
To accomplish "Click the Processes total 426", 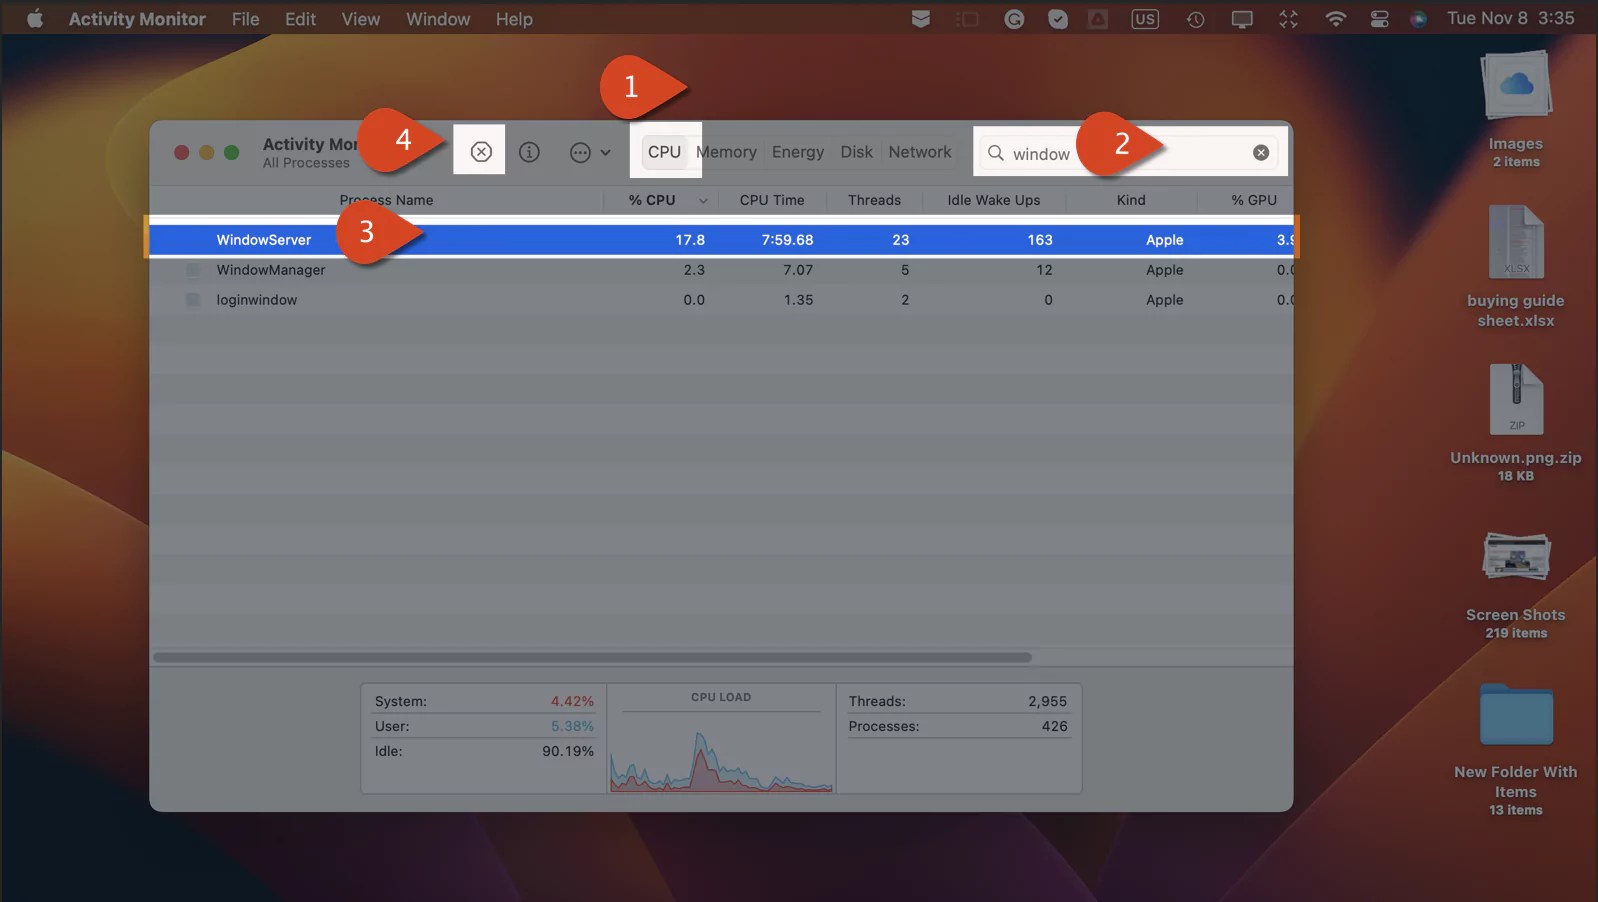I will [x=1054, y=726].
